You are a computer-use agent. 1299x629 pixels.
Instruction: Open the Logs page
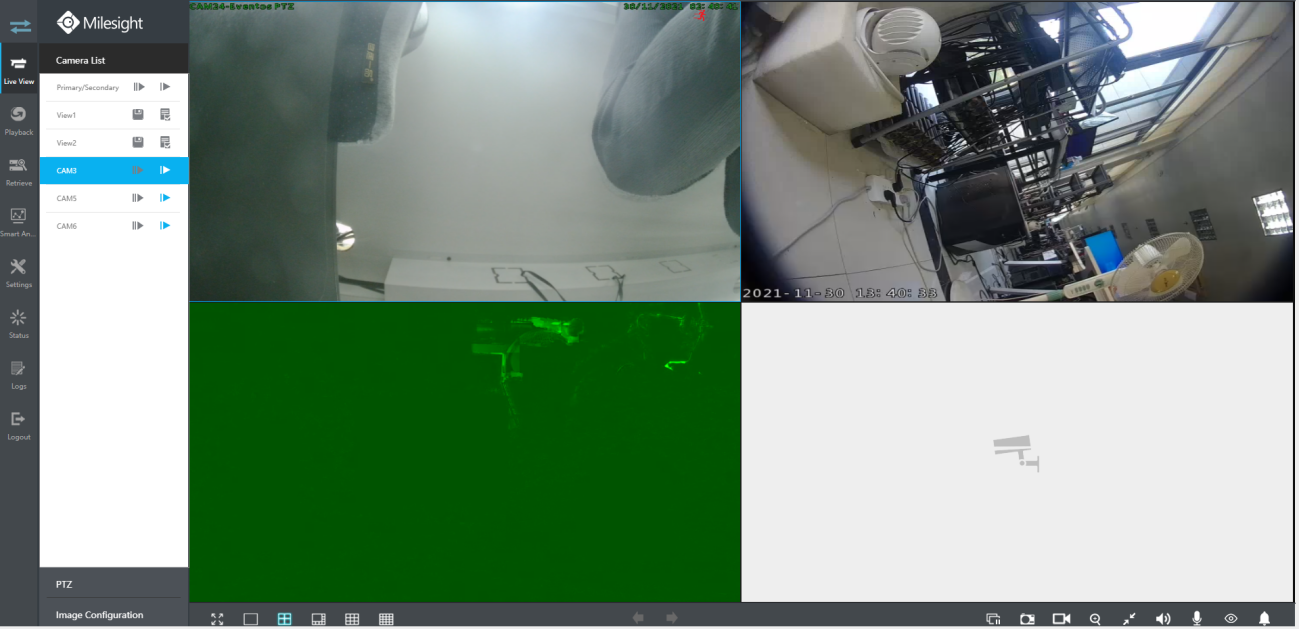pos(18,374)
